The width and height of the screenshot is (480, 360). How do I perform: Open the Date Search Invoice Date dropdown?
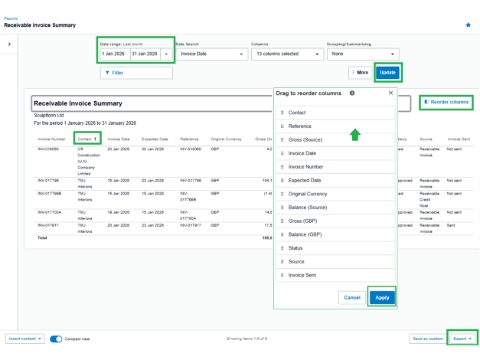pos(212,54)
